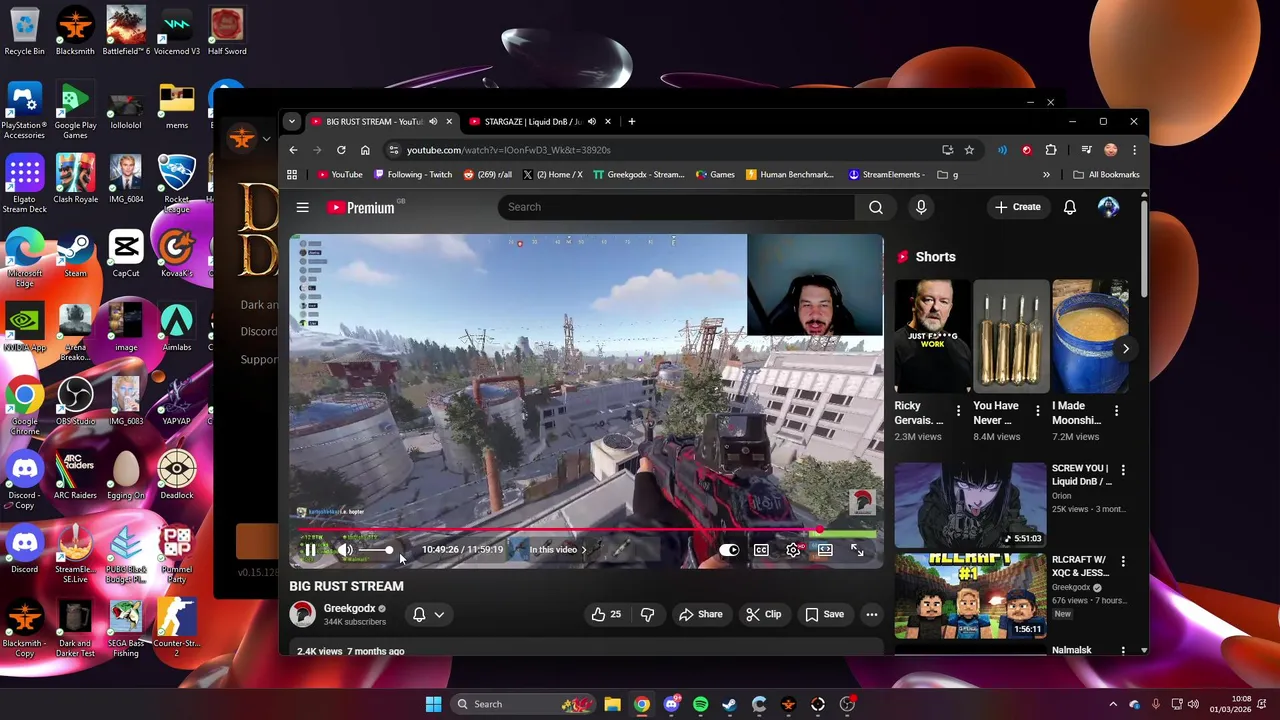Open options for 'You Have Never' short

[1037, 410]
